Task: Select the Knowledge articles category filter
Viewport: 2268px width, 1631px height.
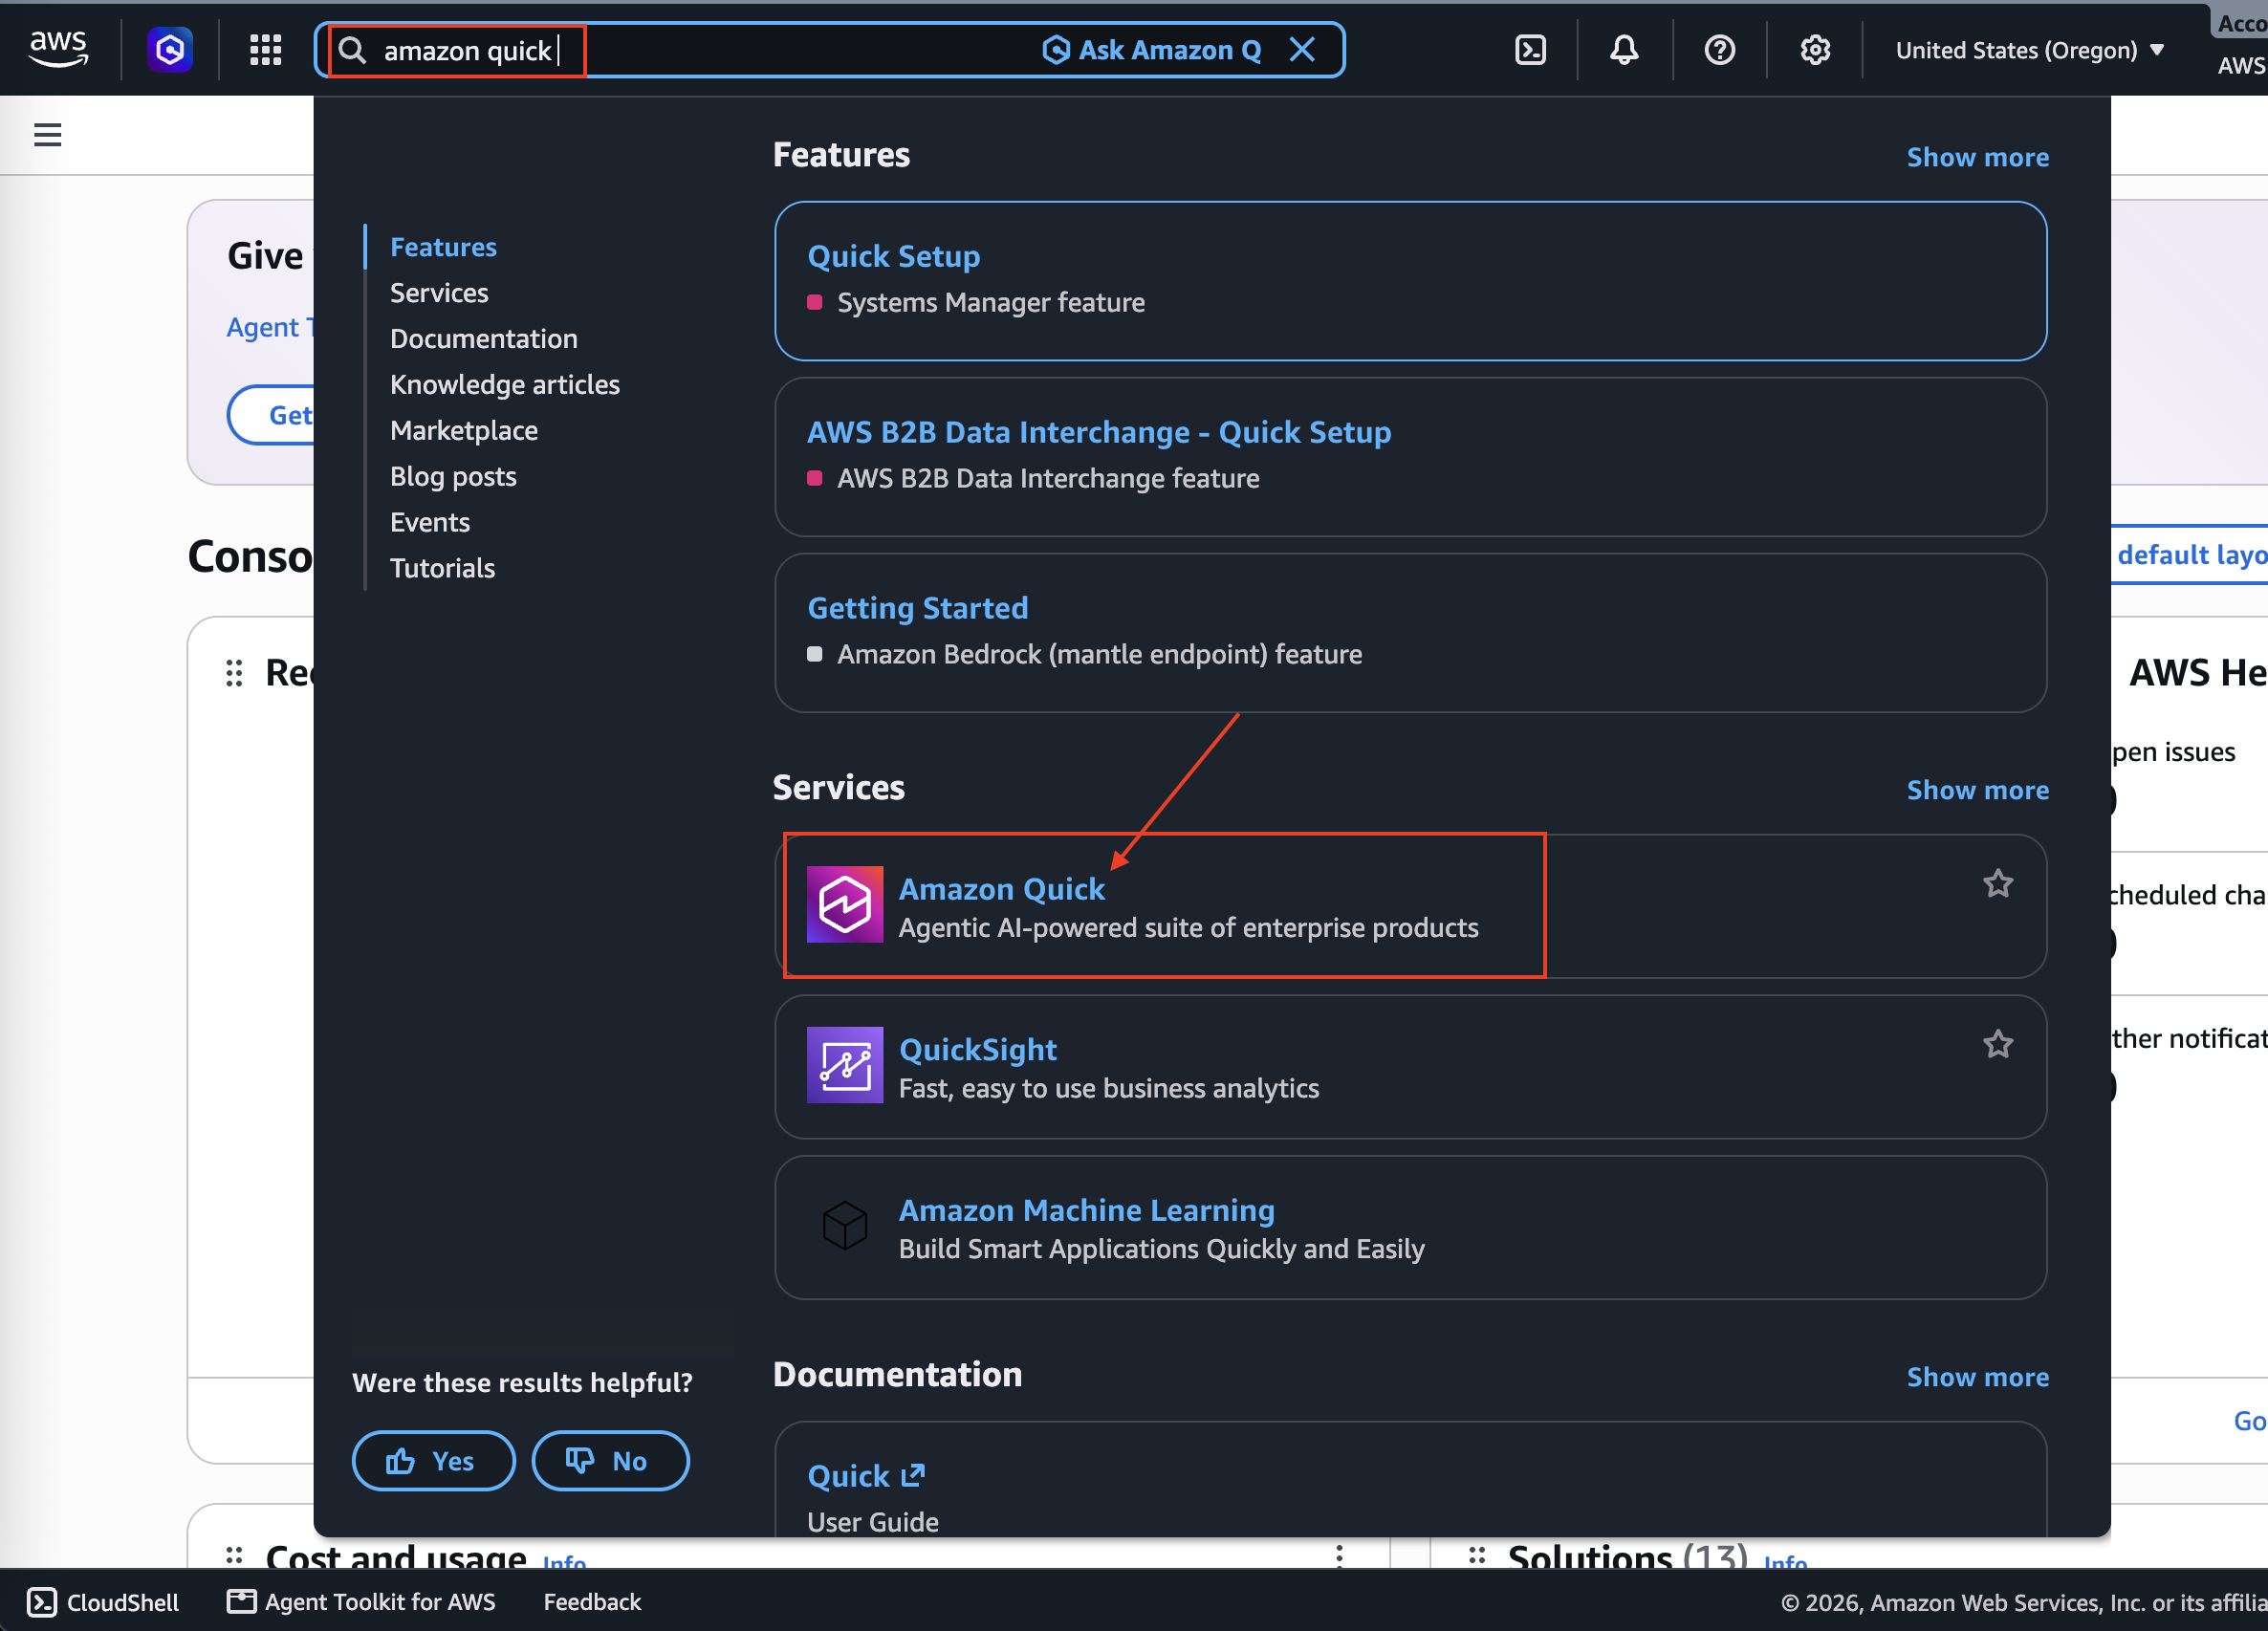Action: pos(505,385)
